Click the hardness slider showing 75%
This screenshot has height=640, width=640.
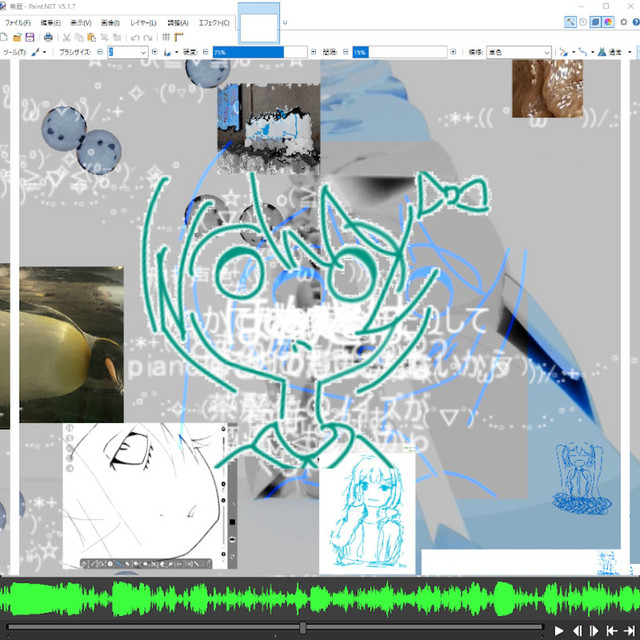click(247, 51)
